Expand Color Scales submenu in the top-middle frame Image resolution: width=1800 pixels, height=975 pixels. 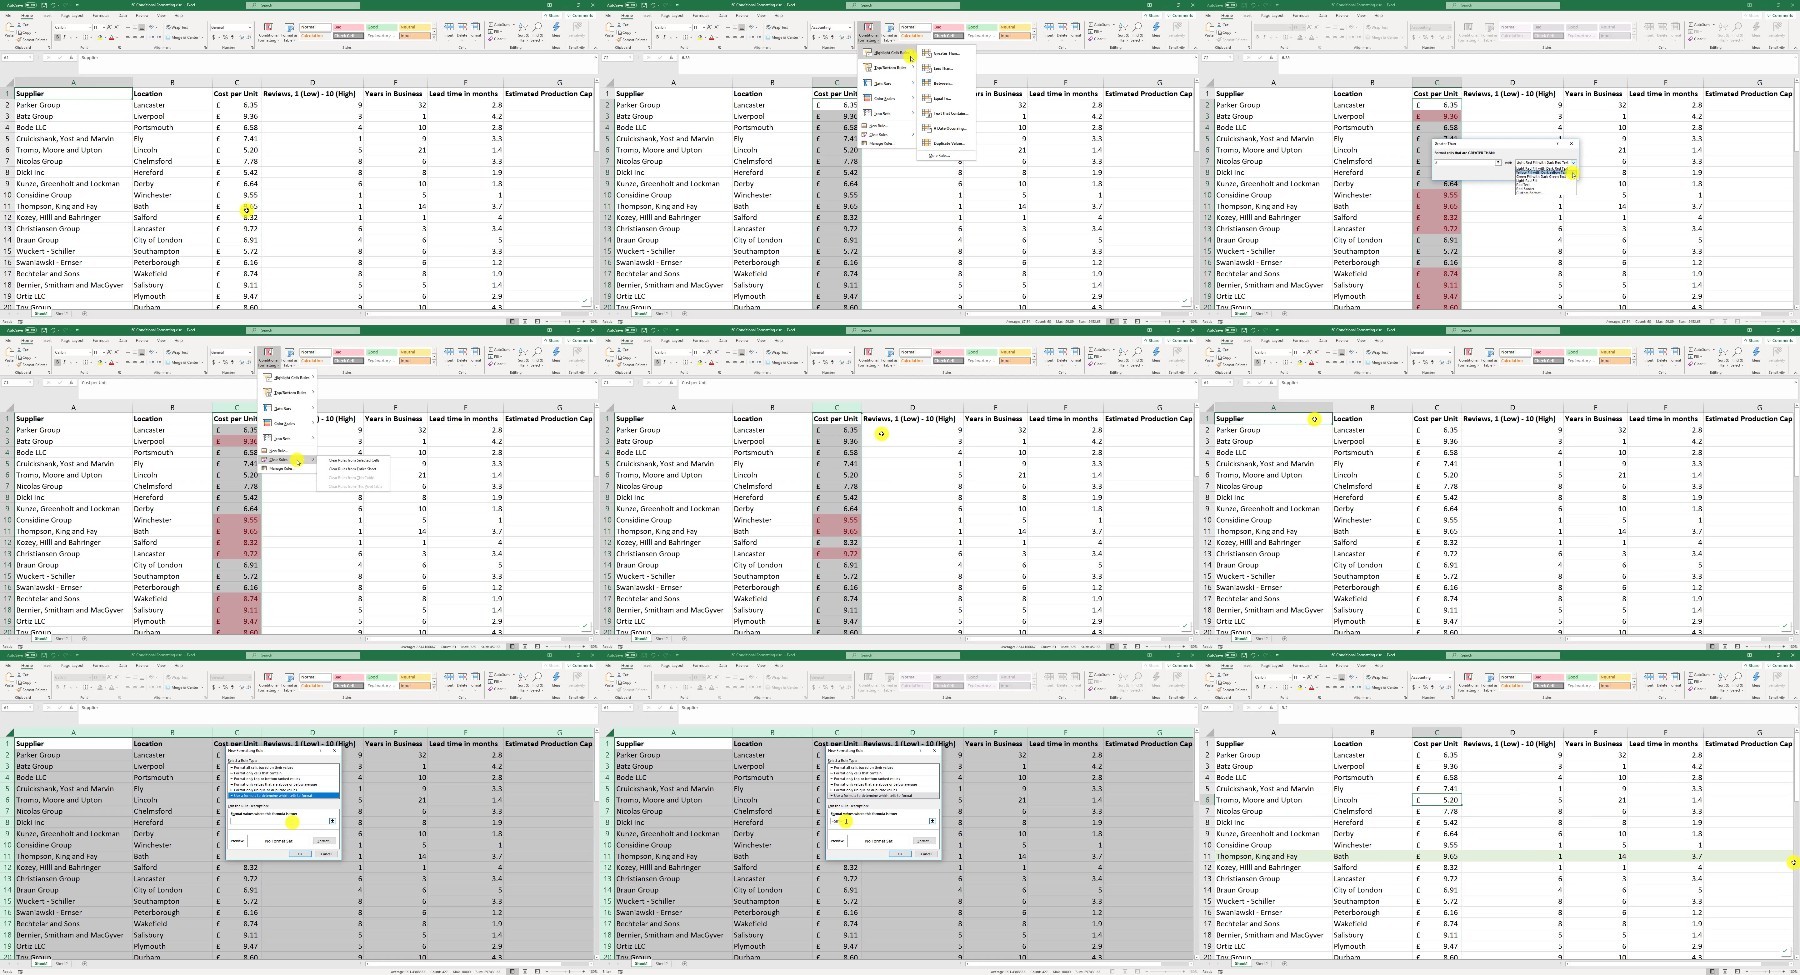point(886,98)
